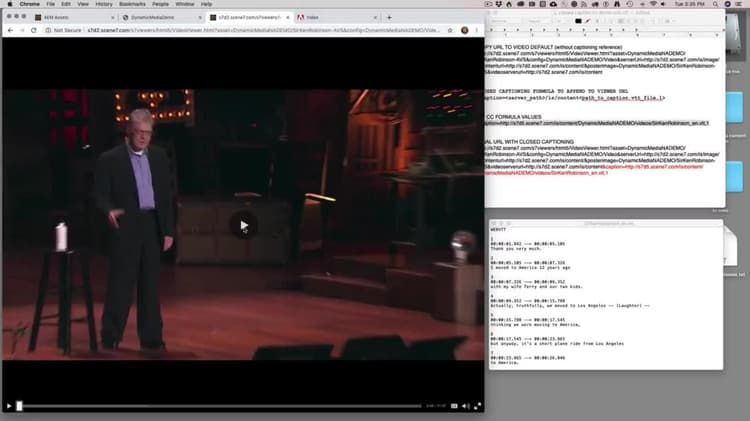Open Spotlight search in menu bar

(x=715, y=4)
